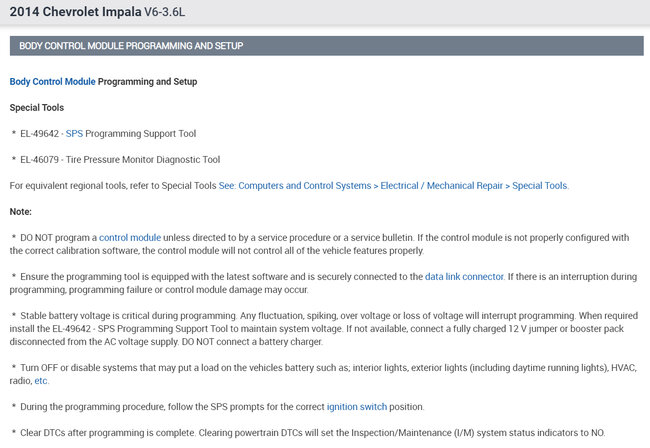Click the Note: heading

[x=21, y=211]
